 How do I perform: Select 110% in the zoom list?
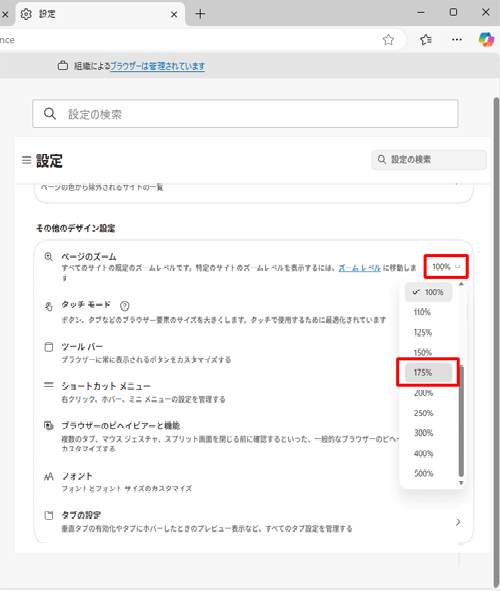click(x=428, y=312)
